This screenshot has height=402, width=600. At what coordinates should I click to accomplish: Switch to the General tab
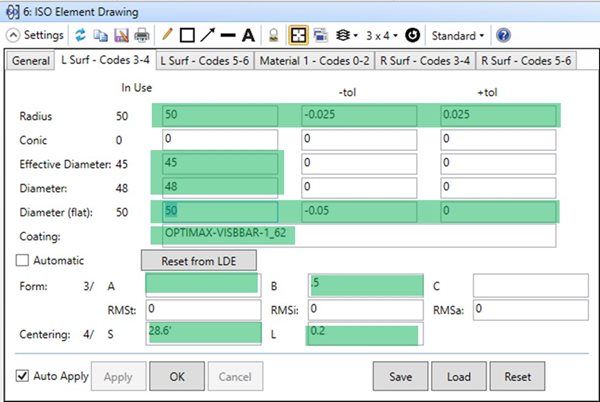(31, 60)
